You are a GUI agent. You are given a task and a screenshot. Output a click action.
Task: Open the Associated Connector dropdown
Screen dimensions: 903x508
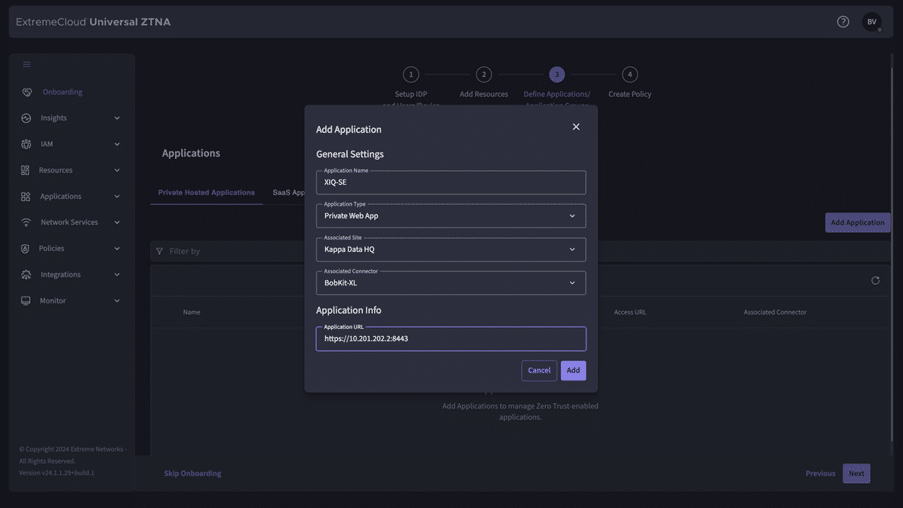451,283
